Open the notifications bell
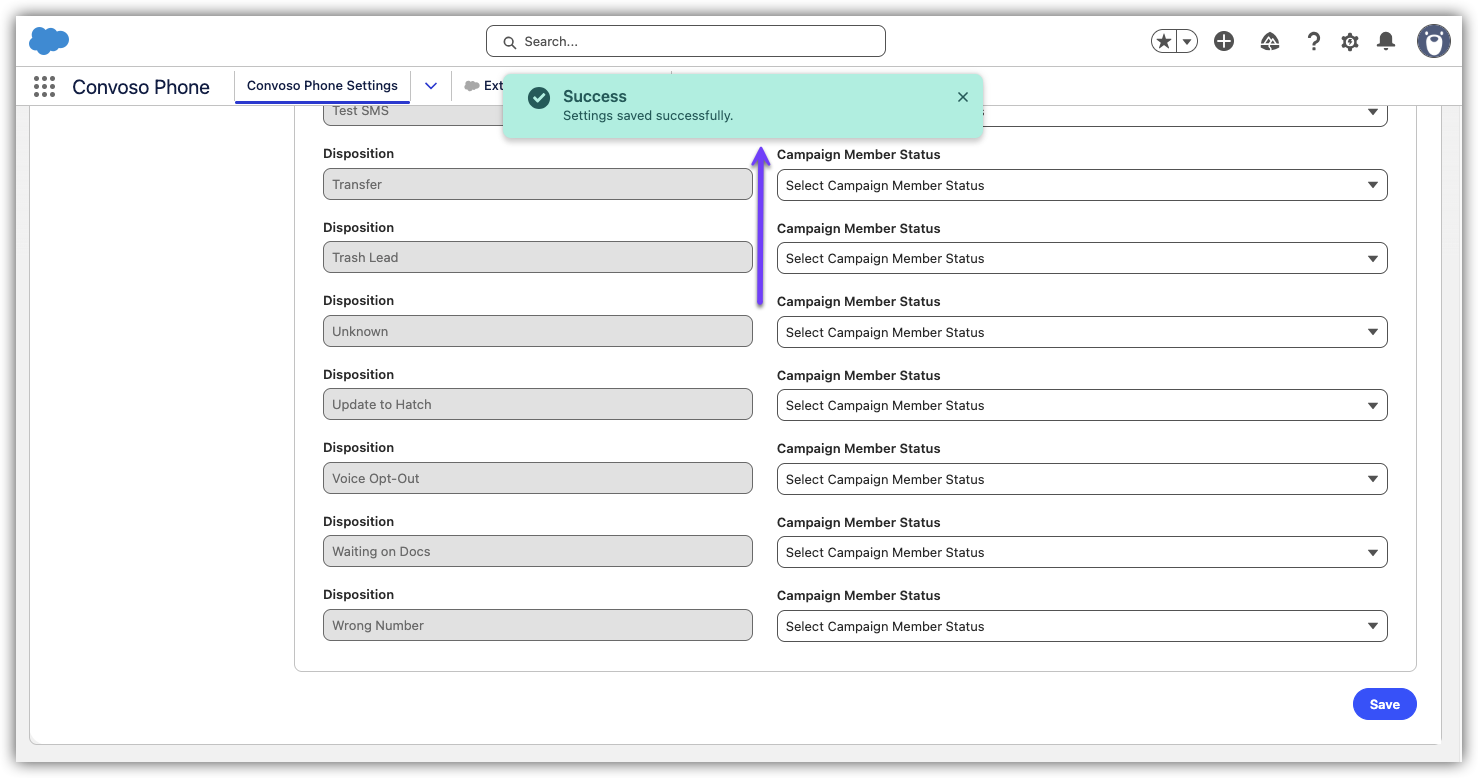The image size is (1478, 778). [1386, 41]
